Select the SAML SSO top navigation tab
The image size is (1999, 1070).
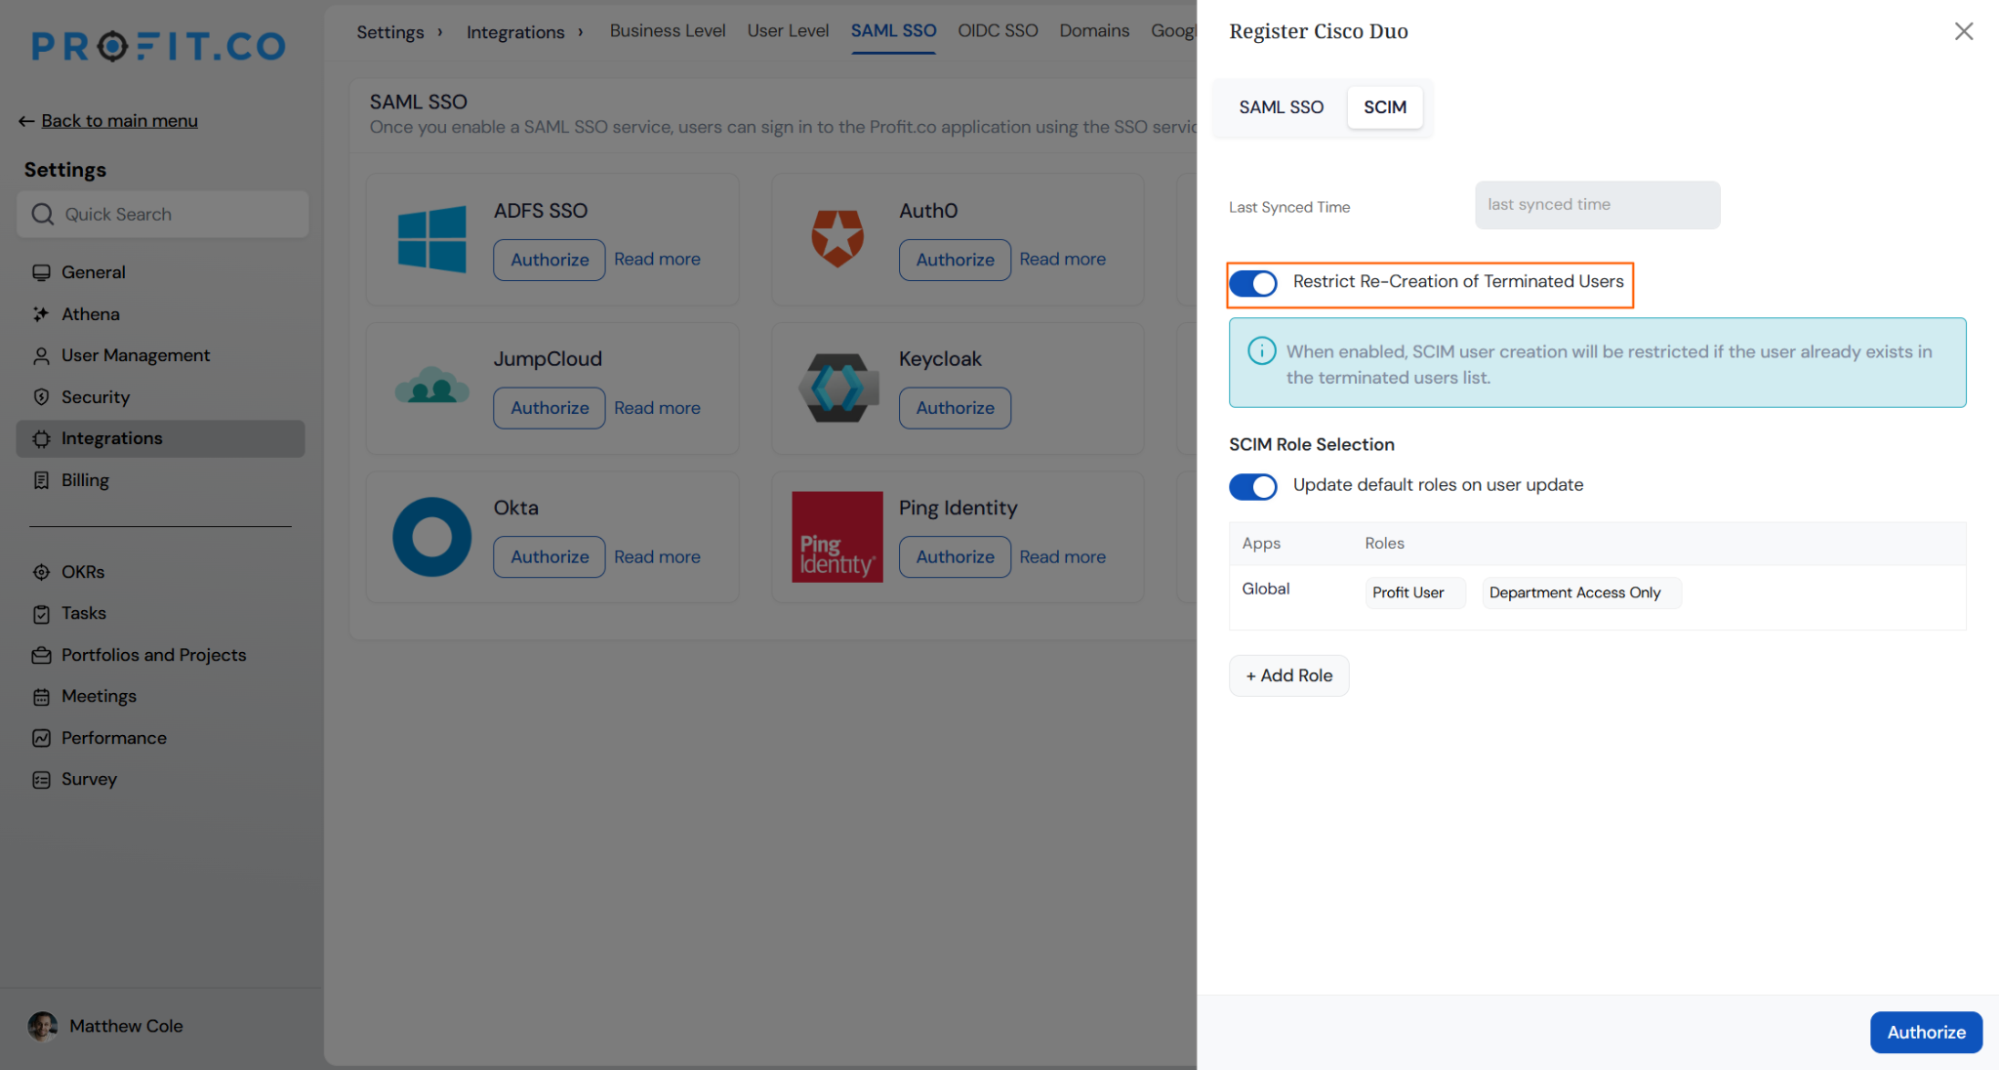point(893,31)
